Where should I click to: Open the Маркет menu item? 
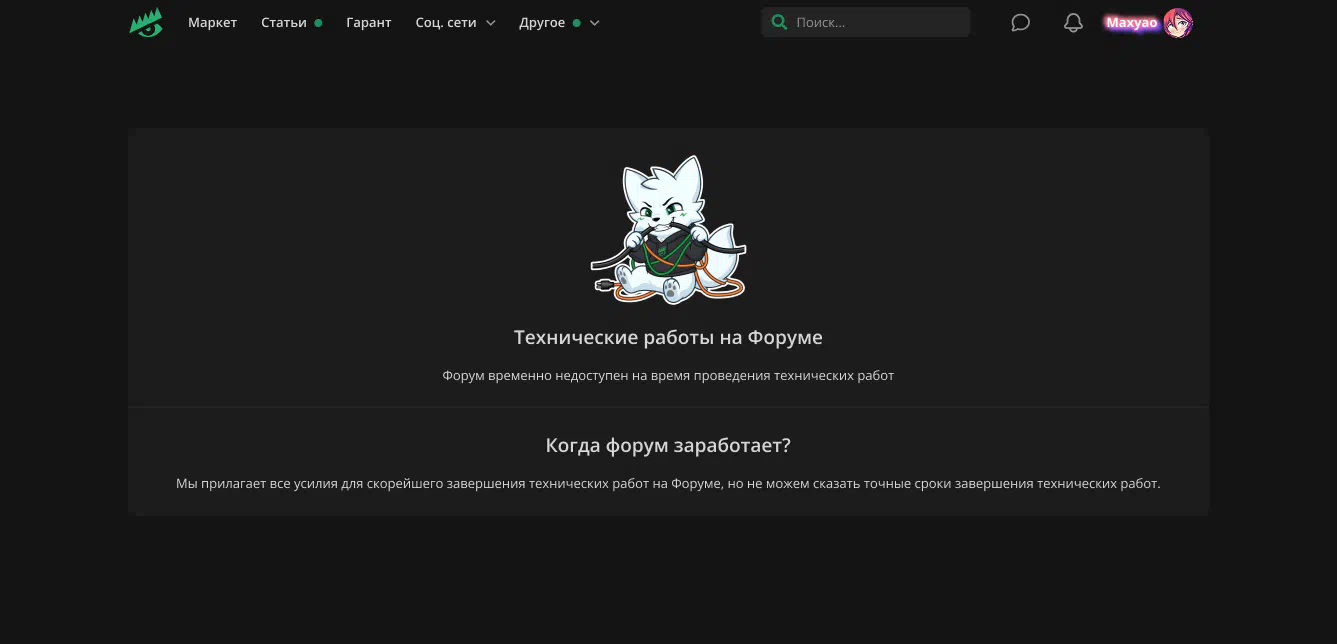click(212, 22)
